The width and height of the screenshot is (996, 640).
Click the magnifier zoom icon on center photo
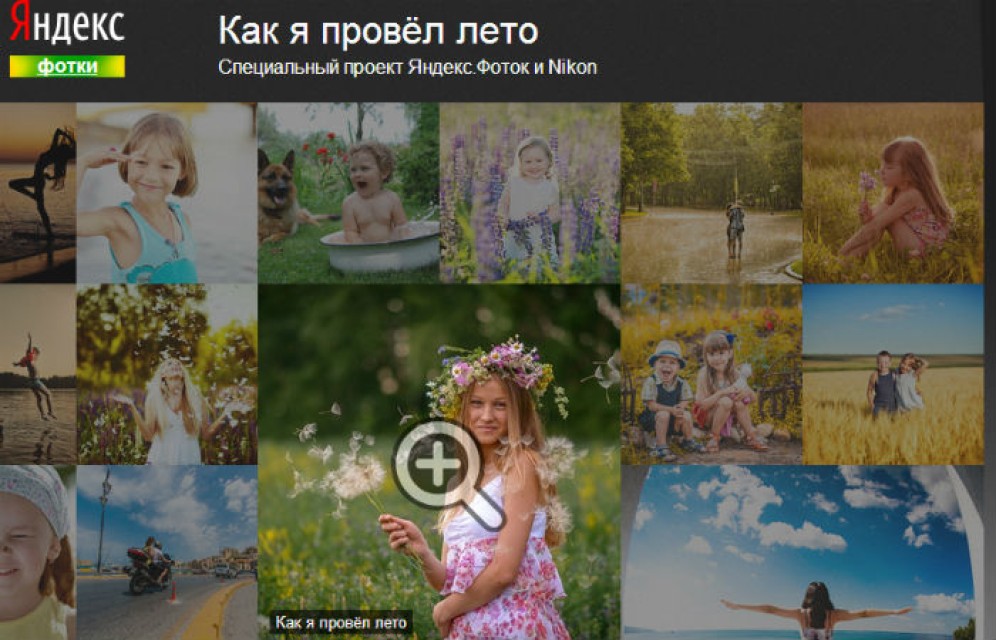[x=441, y=467]
